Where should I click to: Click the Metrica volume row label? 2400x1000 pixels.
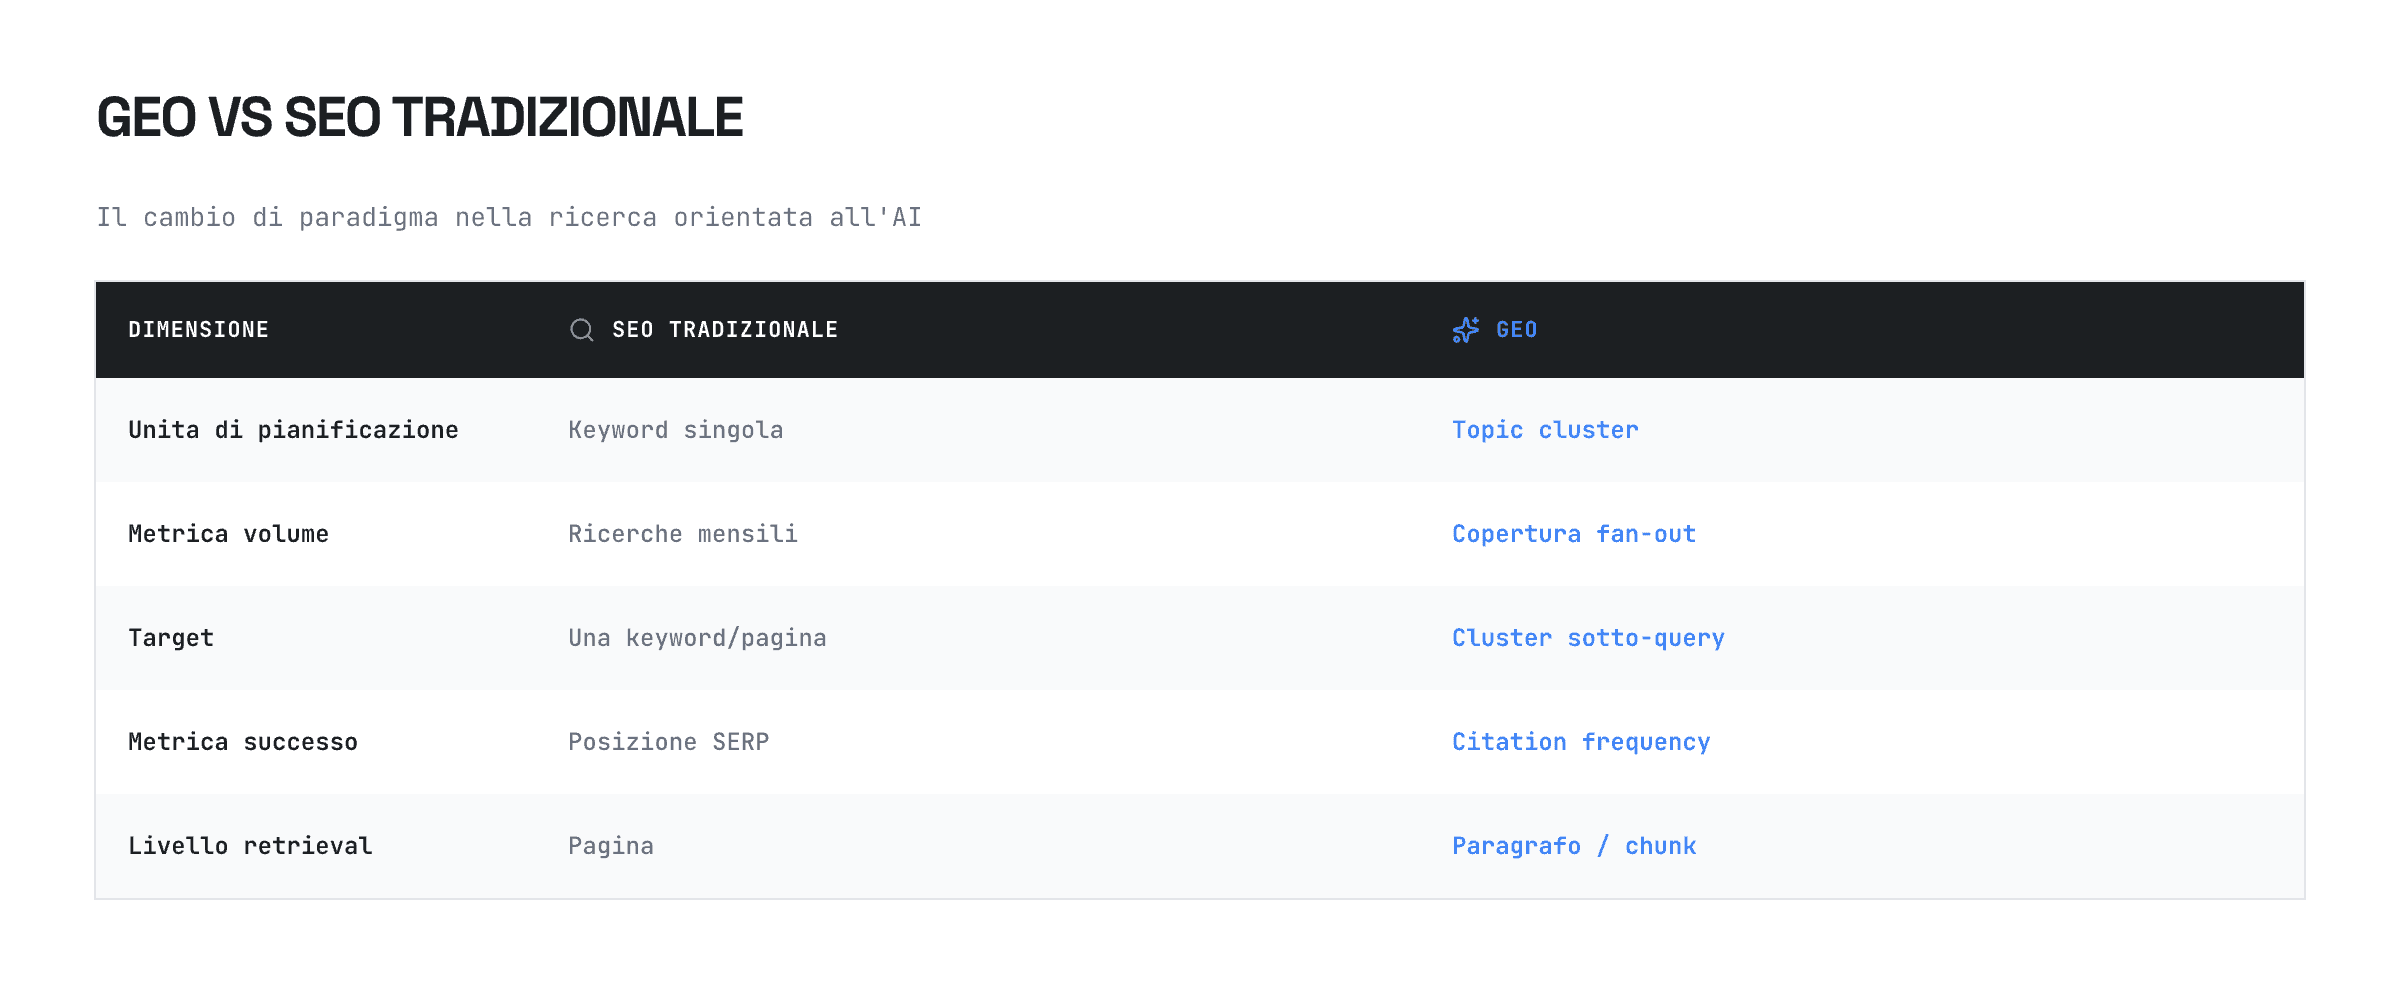(228, 533)
